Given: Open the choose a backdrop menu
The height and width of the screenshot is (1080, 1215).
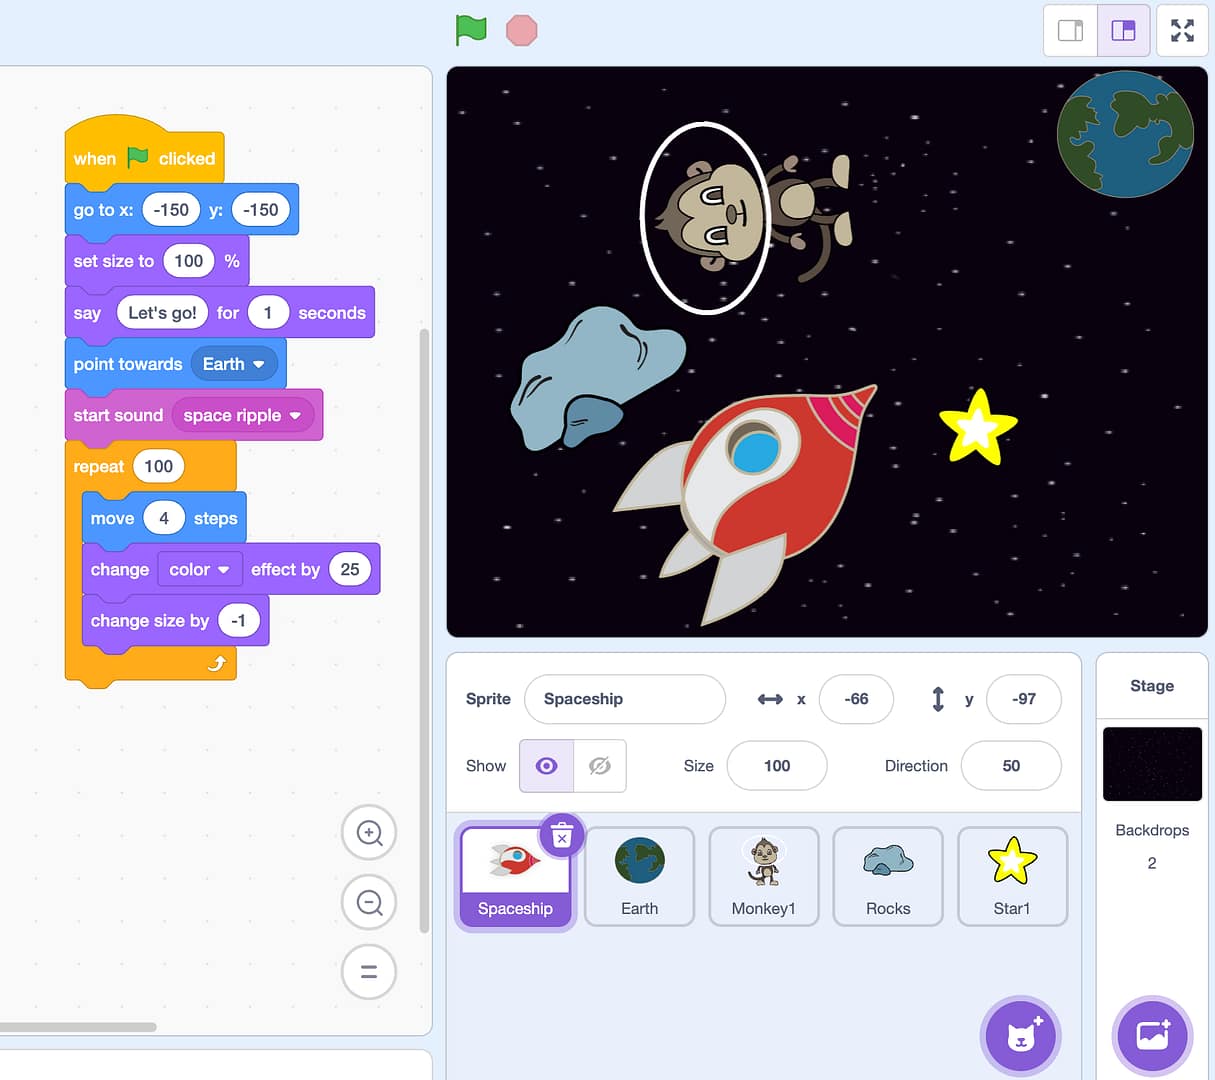Looking at the screenshot, I should click(1151, 1036).
